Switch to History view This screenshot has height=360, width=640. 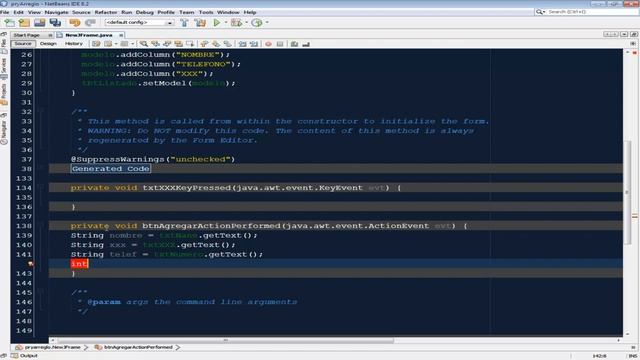tap(74, 44)
